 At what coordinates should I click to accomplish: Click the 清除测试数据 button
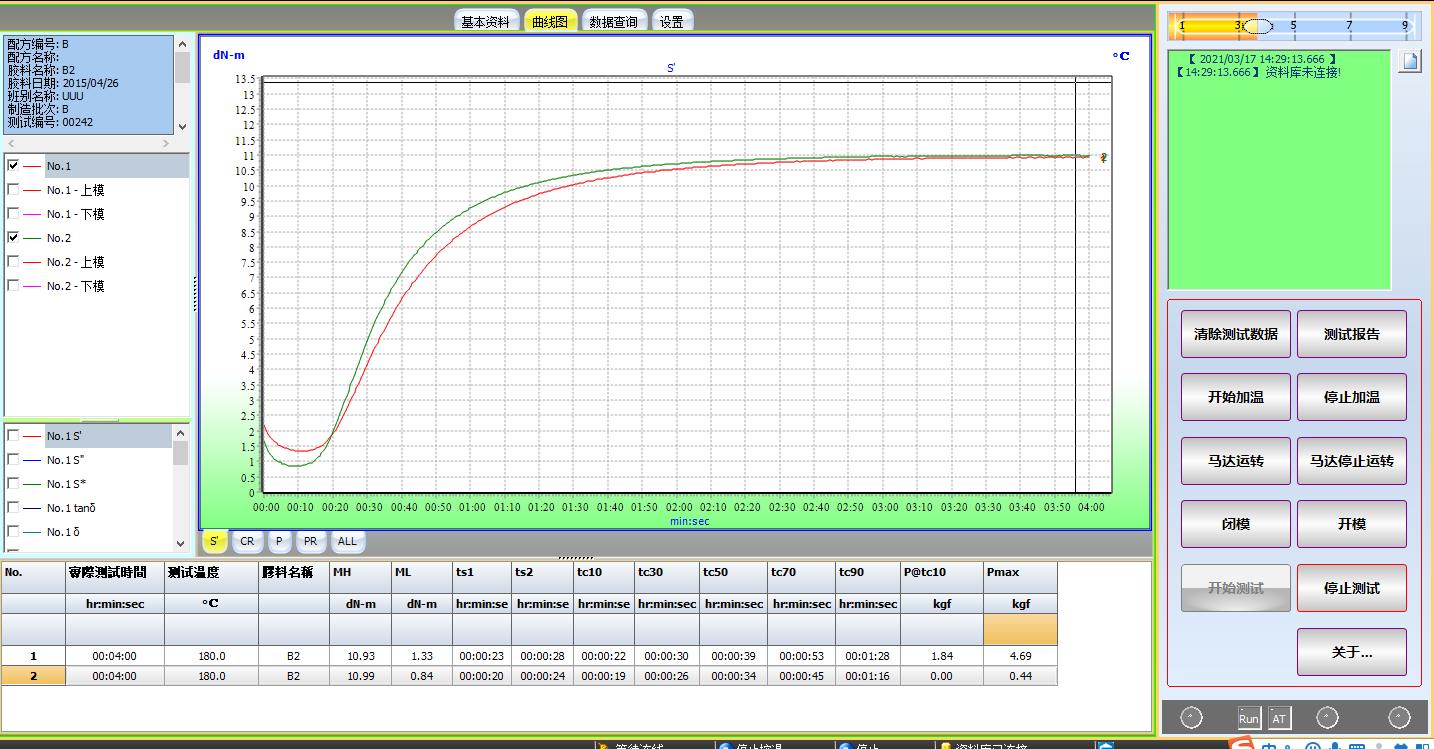[x=1236, y=334]
